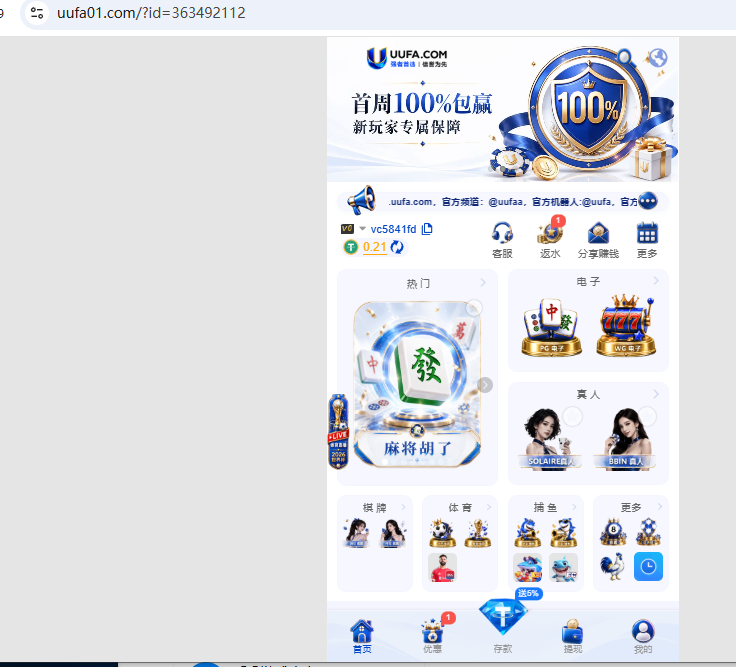Open the WG电子 777 slot machine icon
Image resolution: width=736 pixels, height=667 pixels.
[x=626, y=326]
